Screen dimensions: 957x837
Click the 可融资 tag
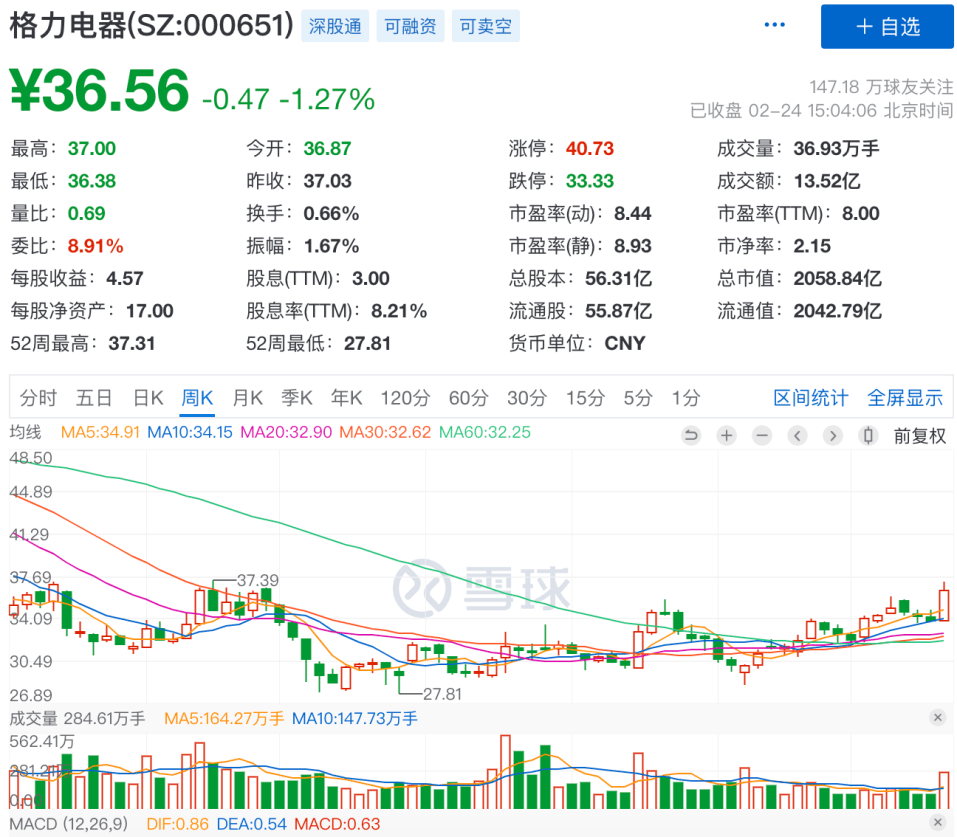410,26
